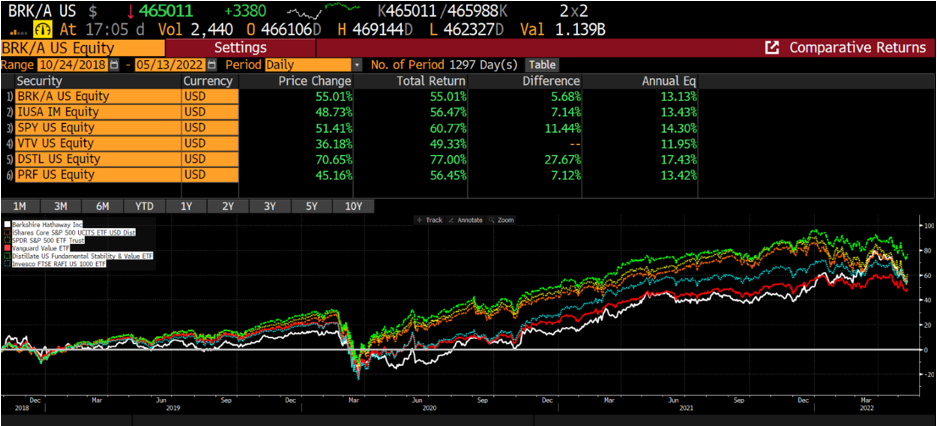Click the 1297 Day(s) period count
Screen dimensions: 937x426
click(x=484, y=65)
